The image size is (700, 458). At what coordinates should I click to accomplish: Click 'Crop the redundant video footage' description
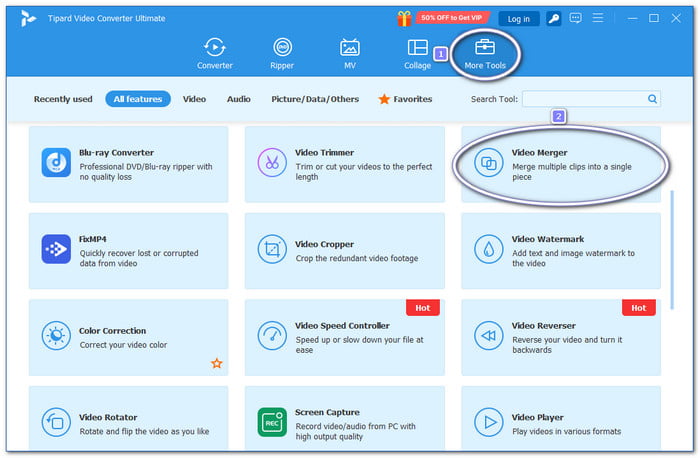coord(357,258)
